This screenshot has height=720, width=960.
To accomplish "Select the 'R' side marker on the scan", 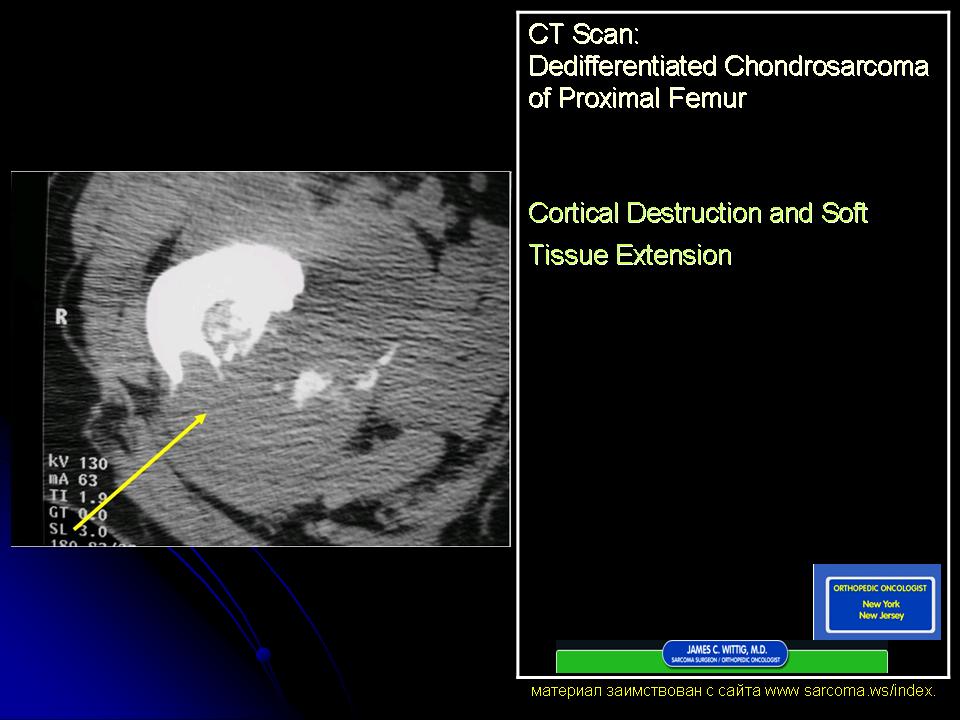I will click(x=59, y=318).
